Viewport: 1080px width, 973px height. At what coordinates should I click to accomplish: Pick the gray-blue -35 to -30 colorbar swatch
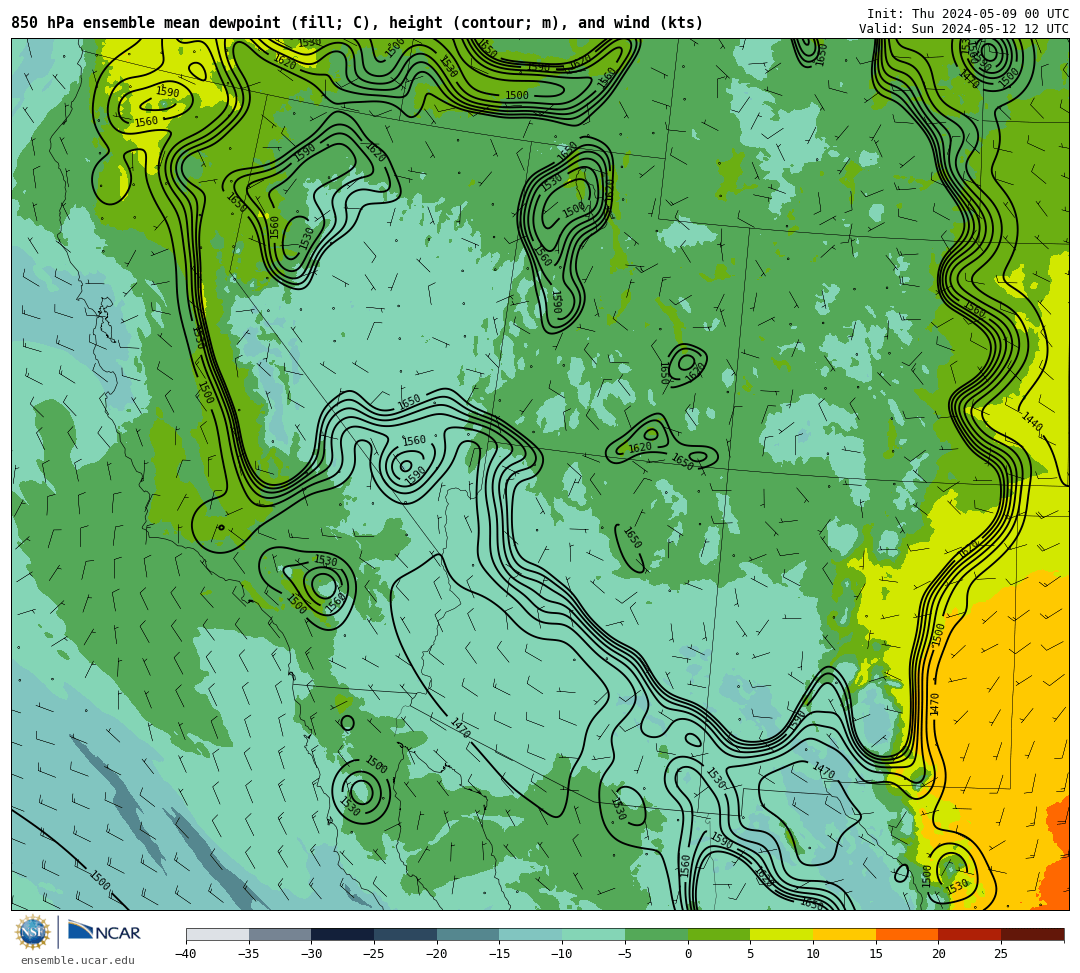[280, 934]
